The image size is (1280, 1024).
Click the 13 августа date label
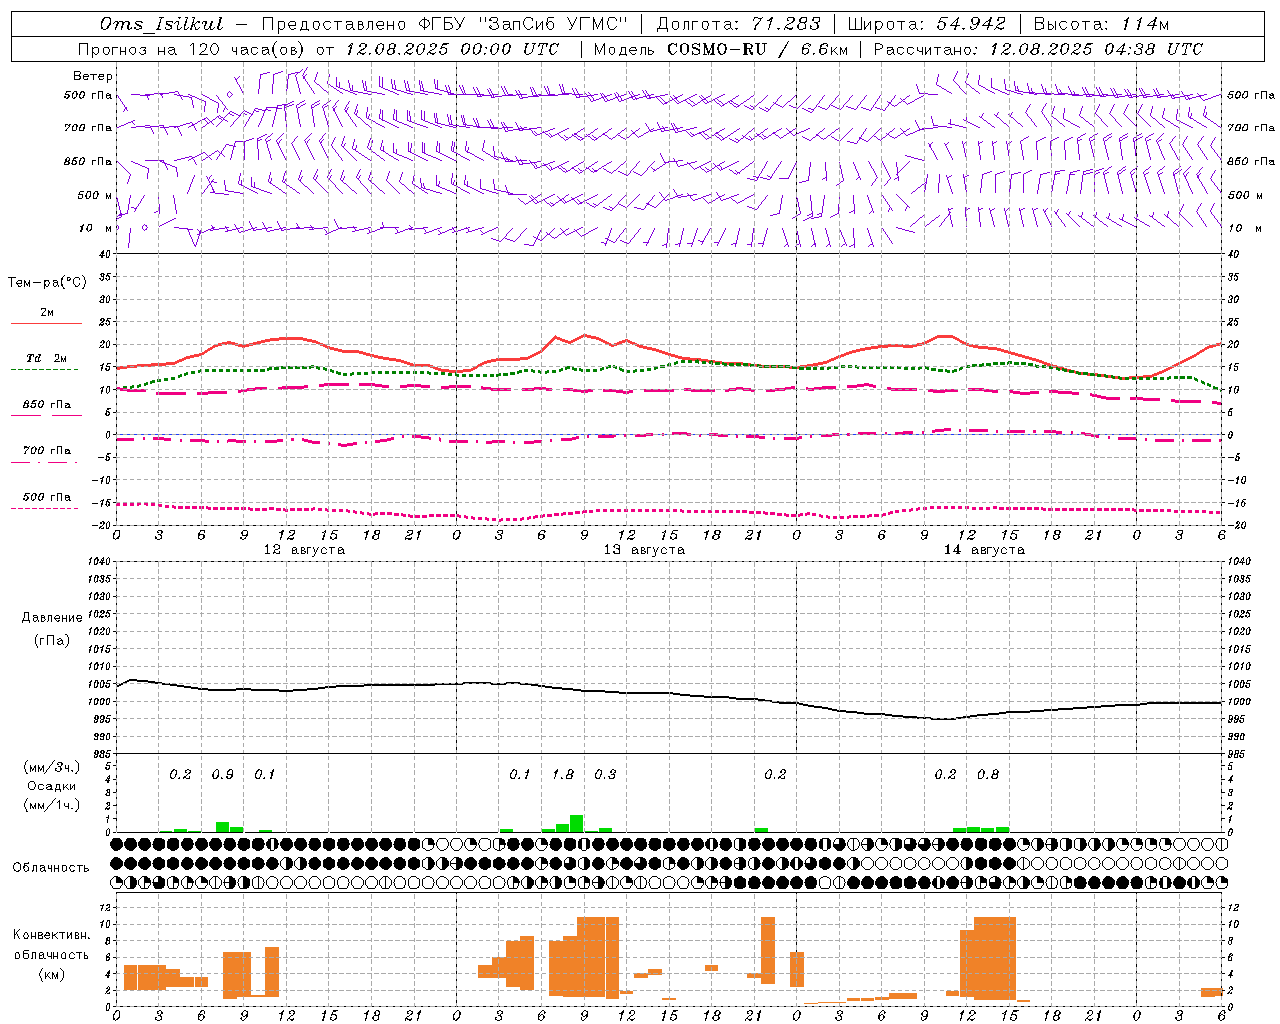click(644, 550)
